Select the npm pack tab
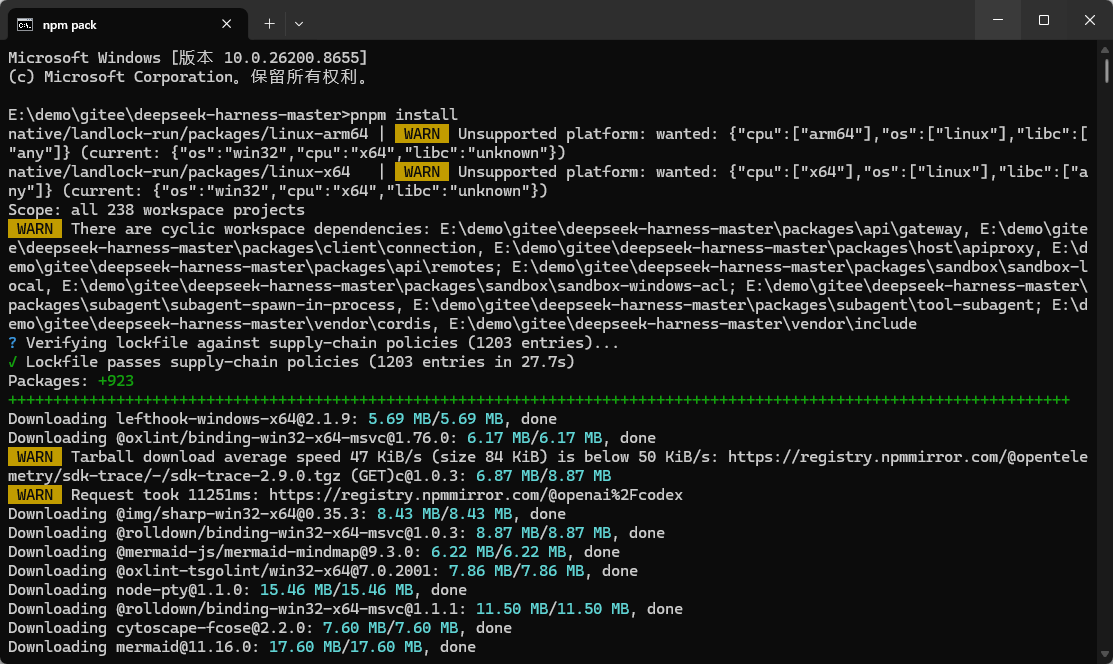The image size is (1113, 664). [x=128, y=24]
